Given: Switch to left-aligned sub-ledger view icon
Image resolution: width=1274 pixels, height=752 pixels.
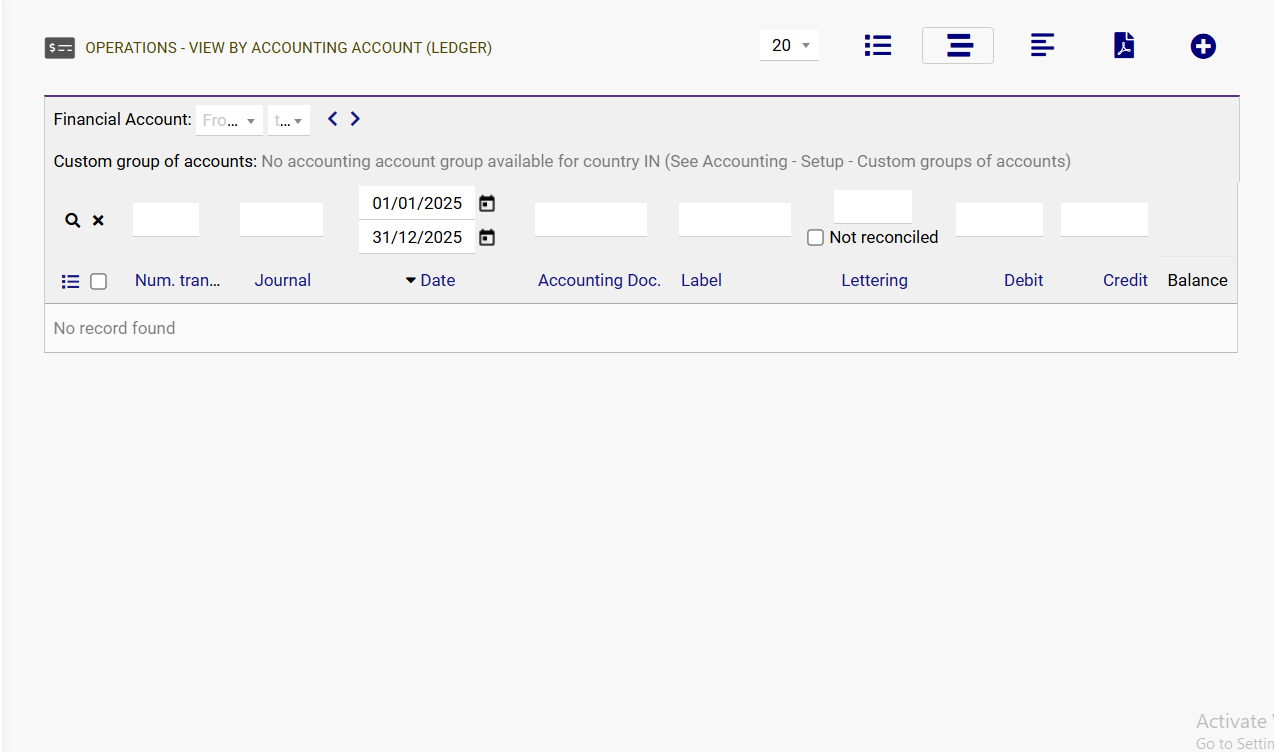Looking at the screenshot, I should tap(1042, 46).
